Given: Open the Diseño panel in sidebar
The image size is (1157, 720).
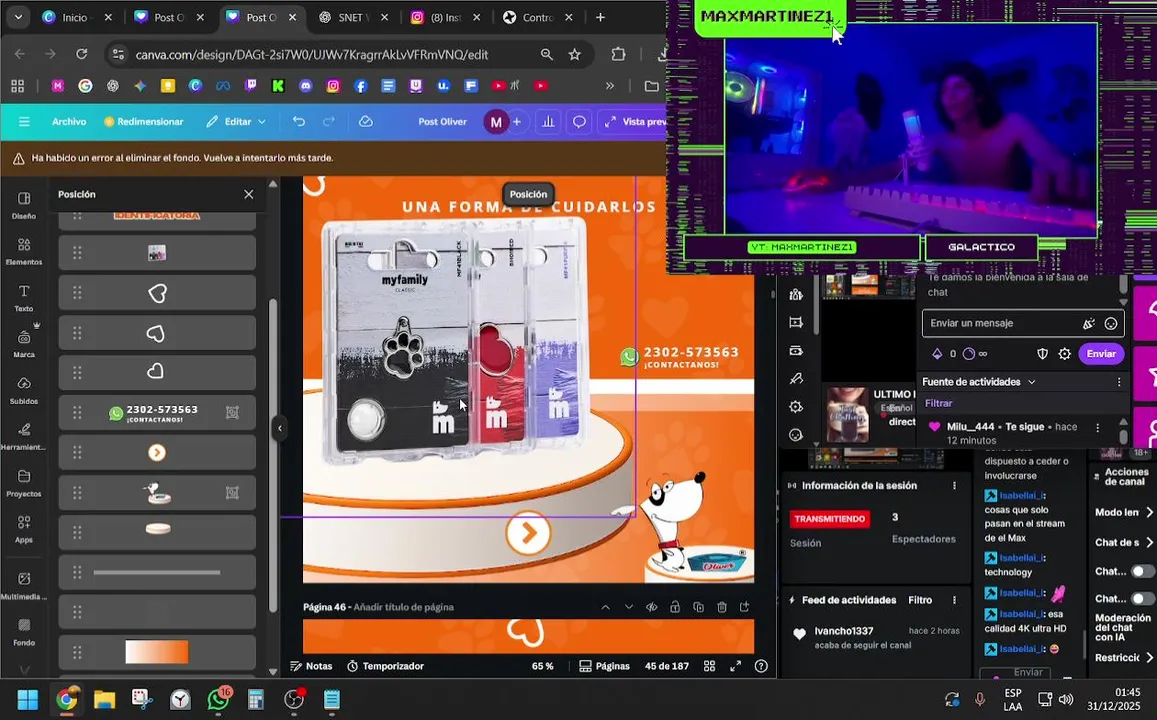Looking at the screenshot, I should 24,205.
